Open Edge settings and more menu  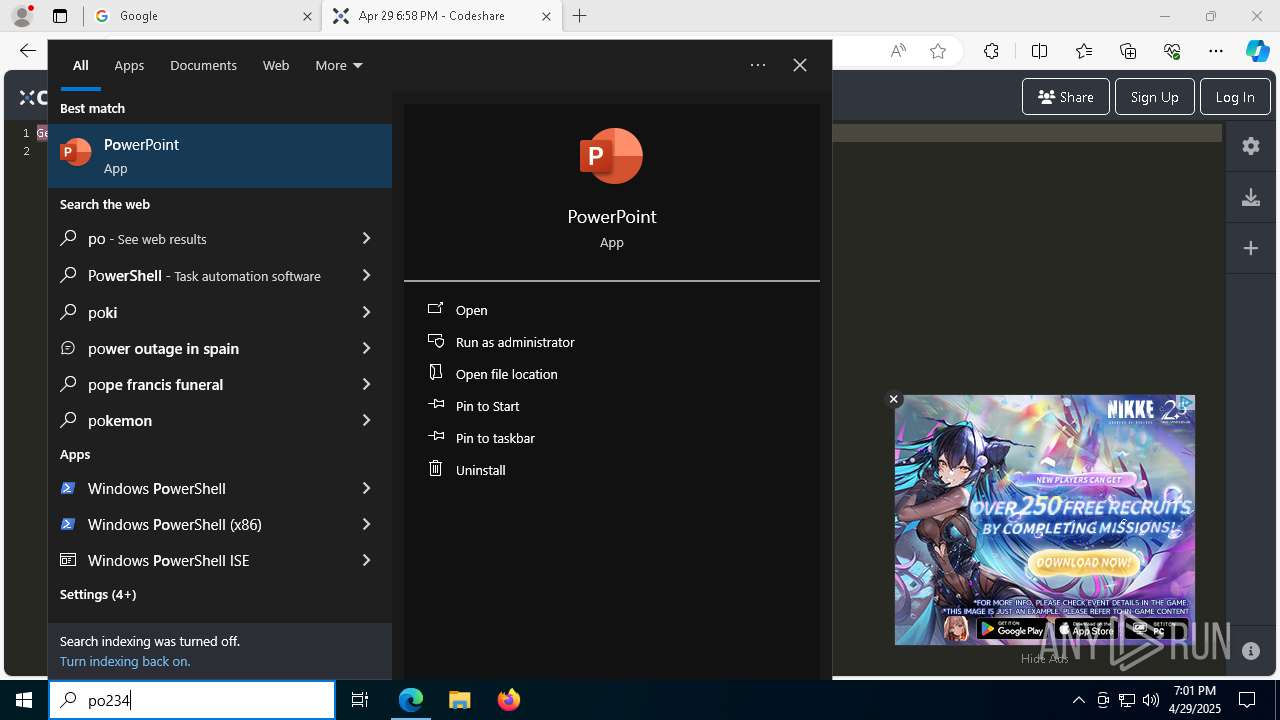pyautogui.click(x=1216, y=51)
